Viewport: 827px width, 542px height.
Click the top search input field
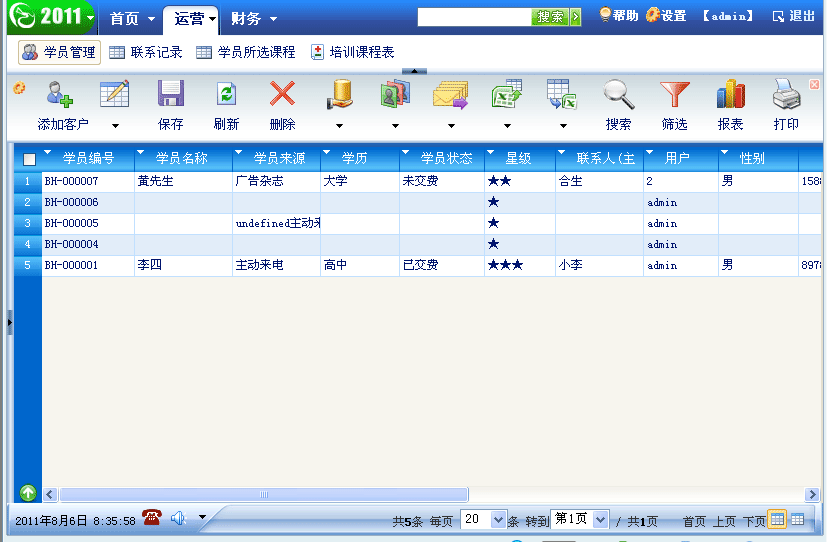tap(474, 17)
